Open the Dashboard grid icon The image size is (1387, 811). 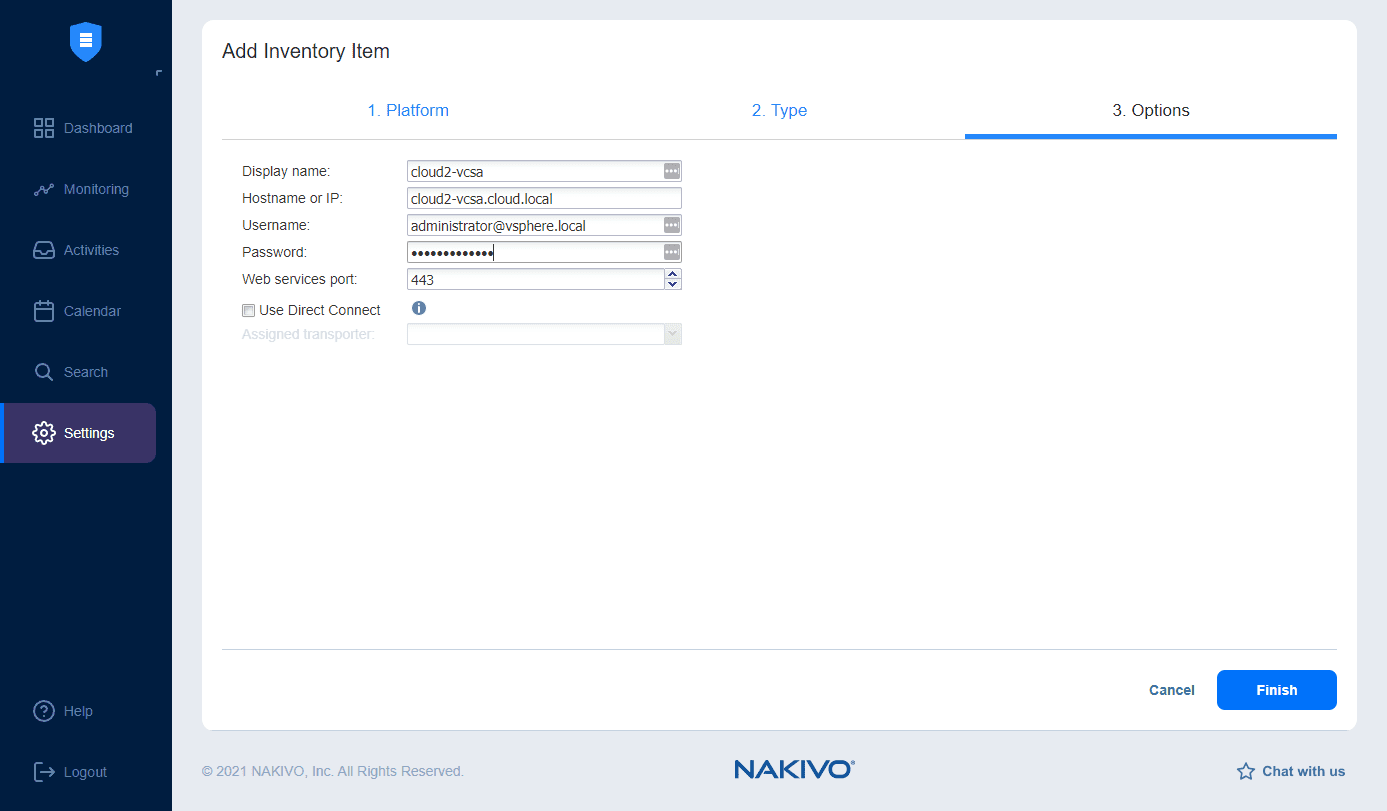pos(44,128)
